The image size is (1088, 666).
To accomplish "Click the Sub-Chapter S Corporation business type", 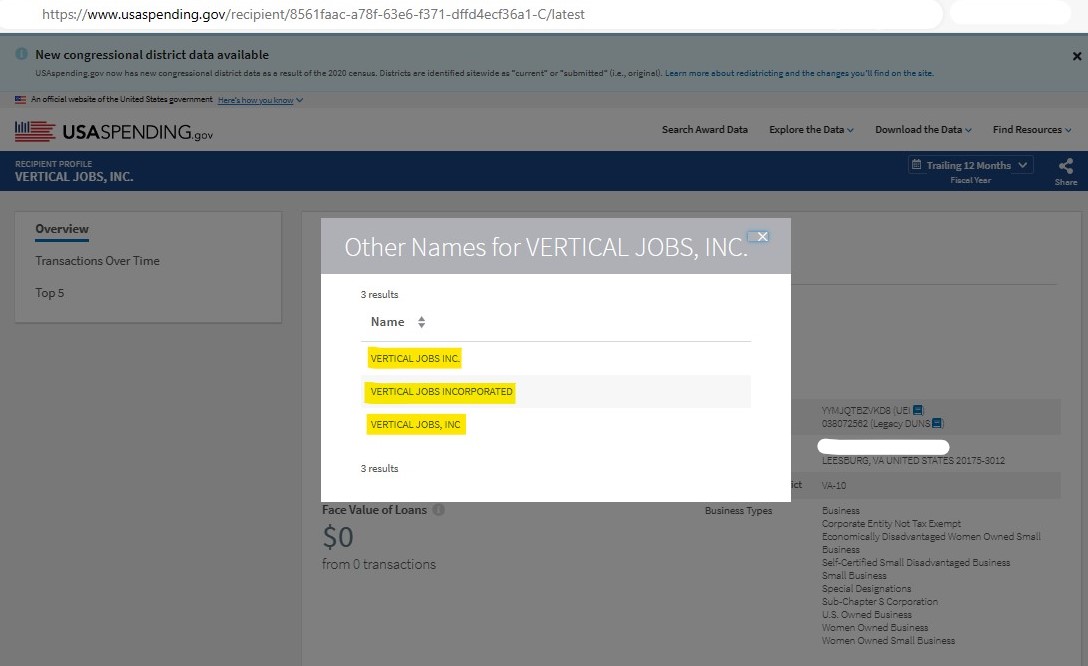I will (x=879, y=601).
